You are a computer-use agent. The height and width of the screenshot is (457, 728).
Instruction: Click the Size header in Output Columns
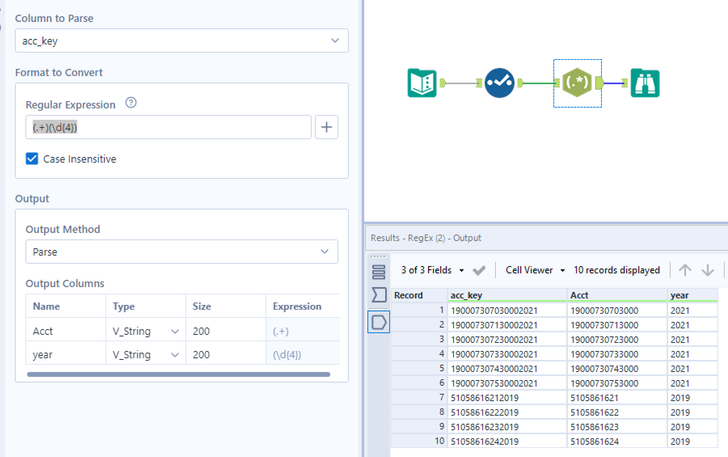[226, 307]
